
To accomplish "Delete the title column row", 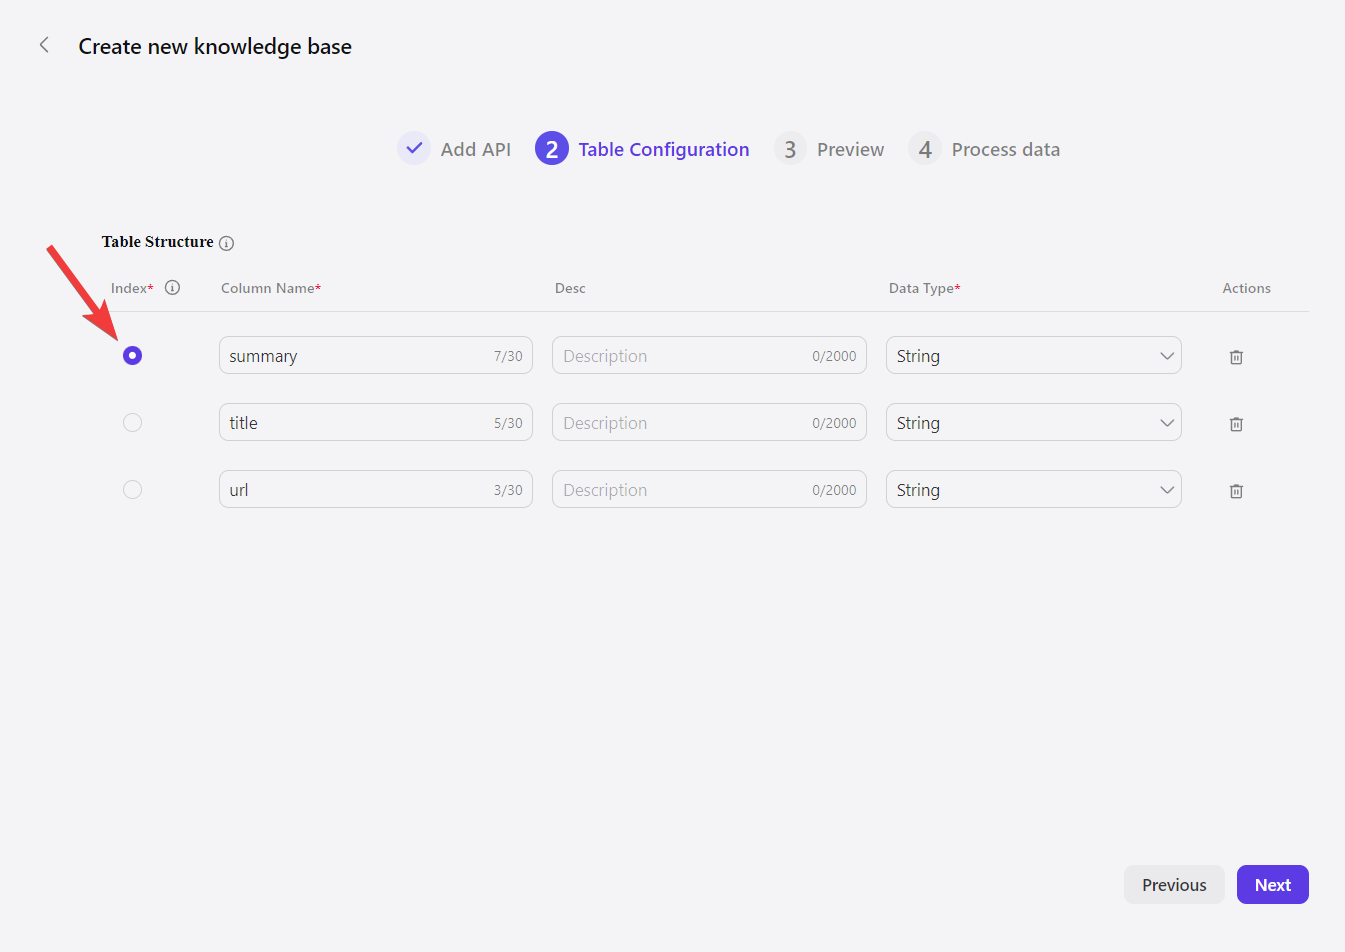I will point(1236,424).
